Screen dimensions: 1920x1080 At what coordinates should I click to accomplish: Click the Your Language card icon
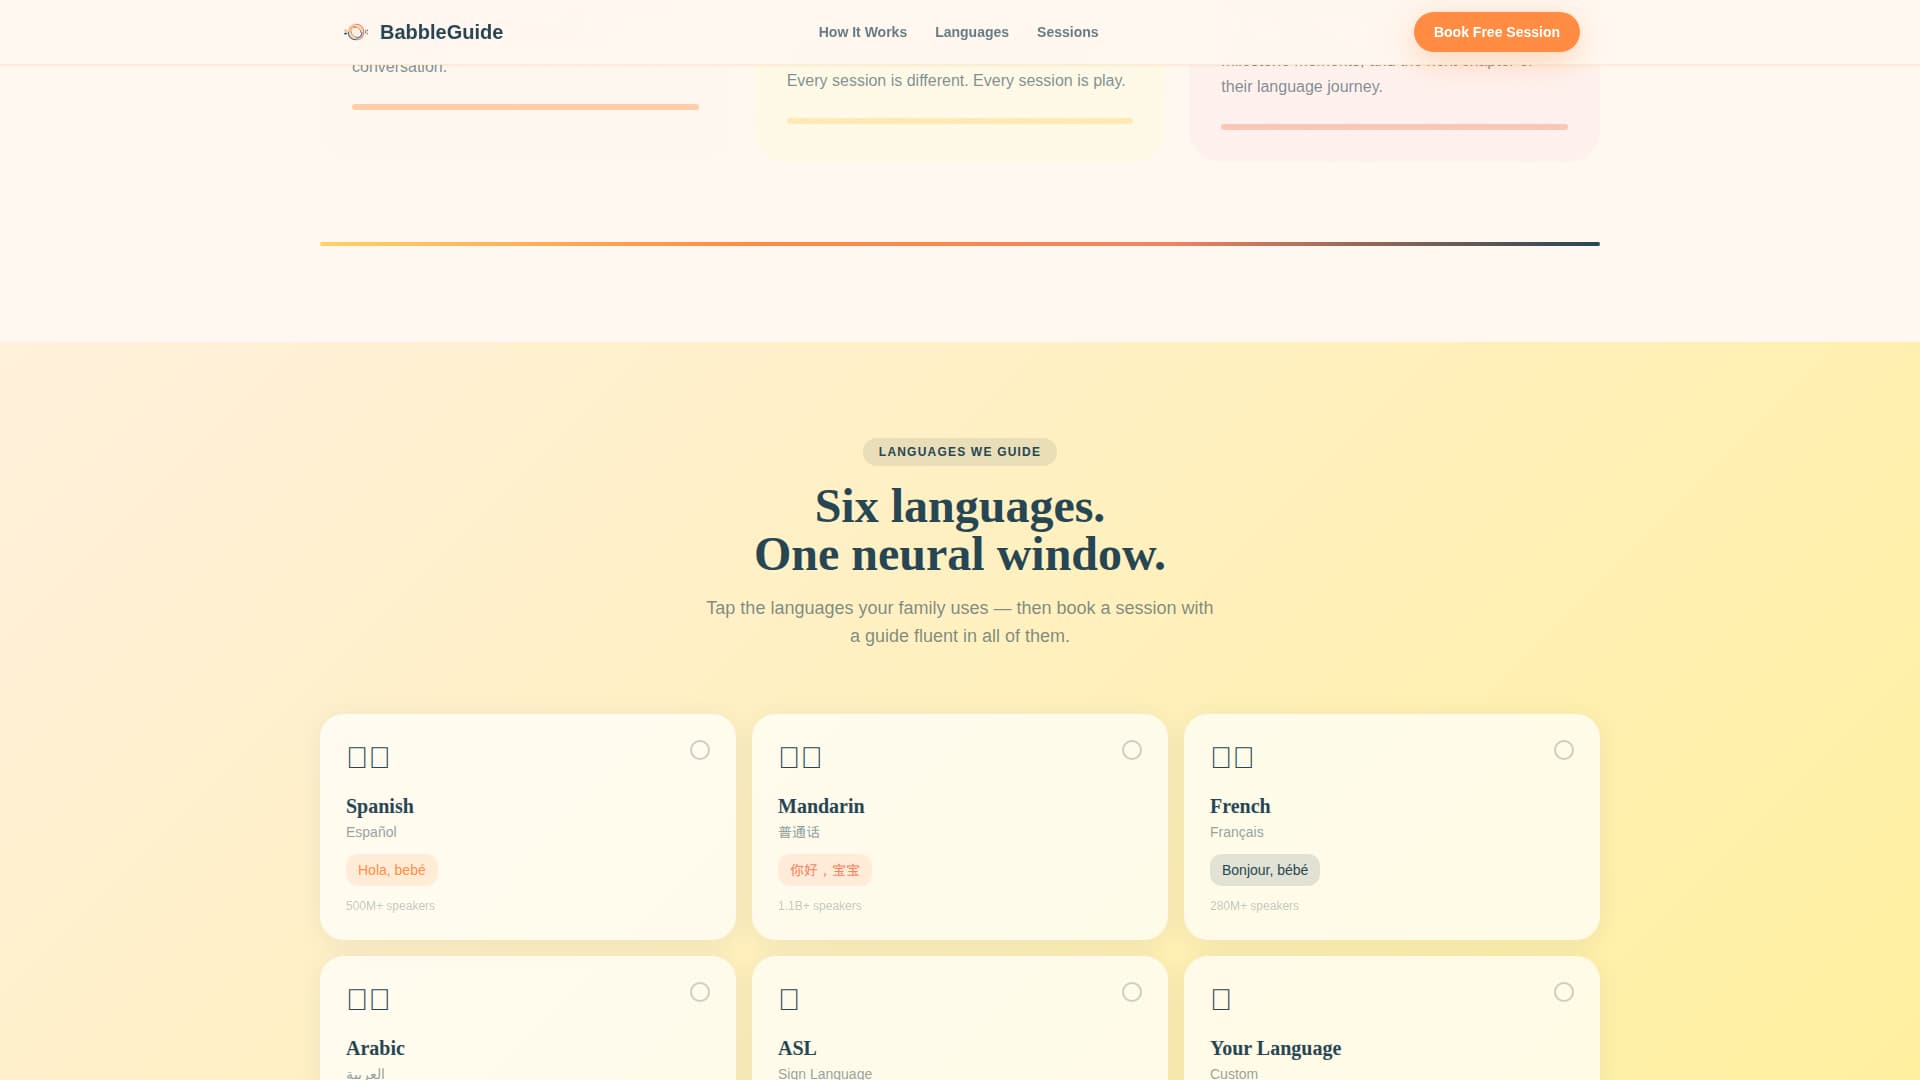1221,999
